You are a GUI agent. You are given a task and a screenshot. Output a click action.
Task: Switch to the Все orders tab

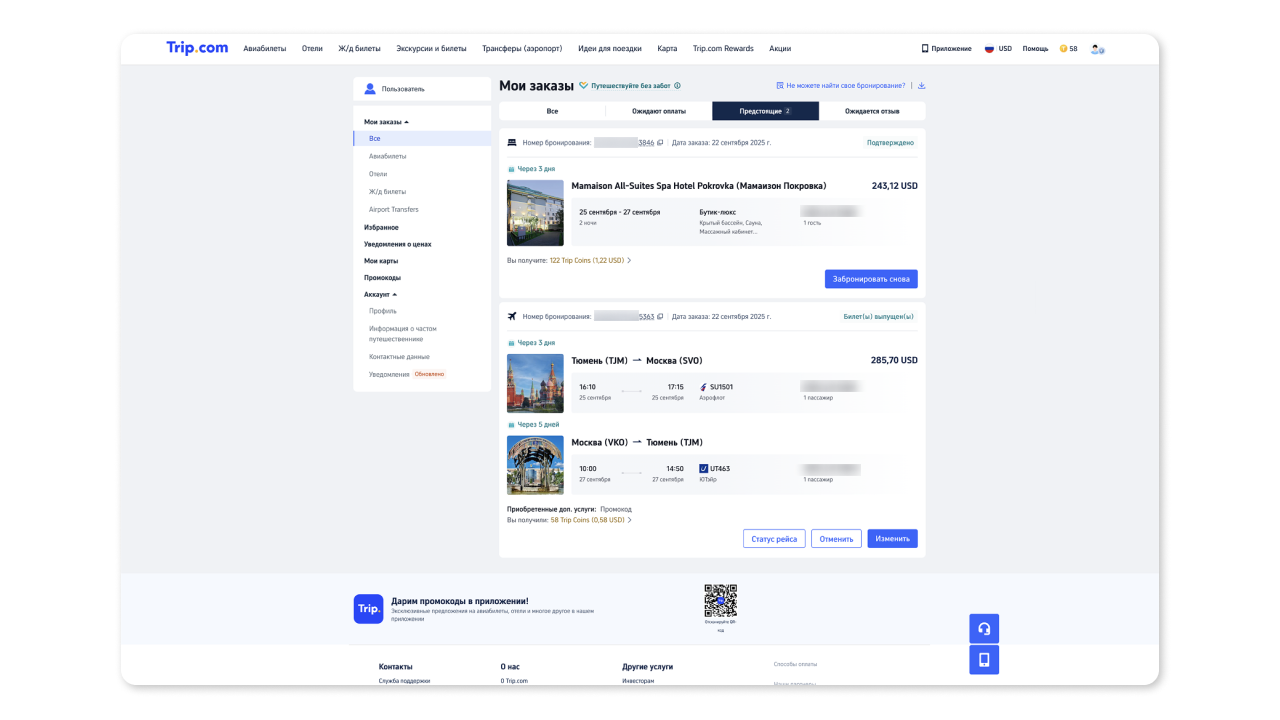coord(552,111)
